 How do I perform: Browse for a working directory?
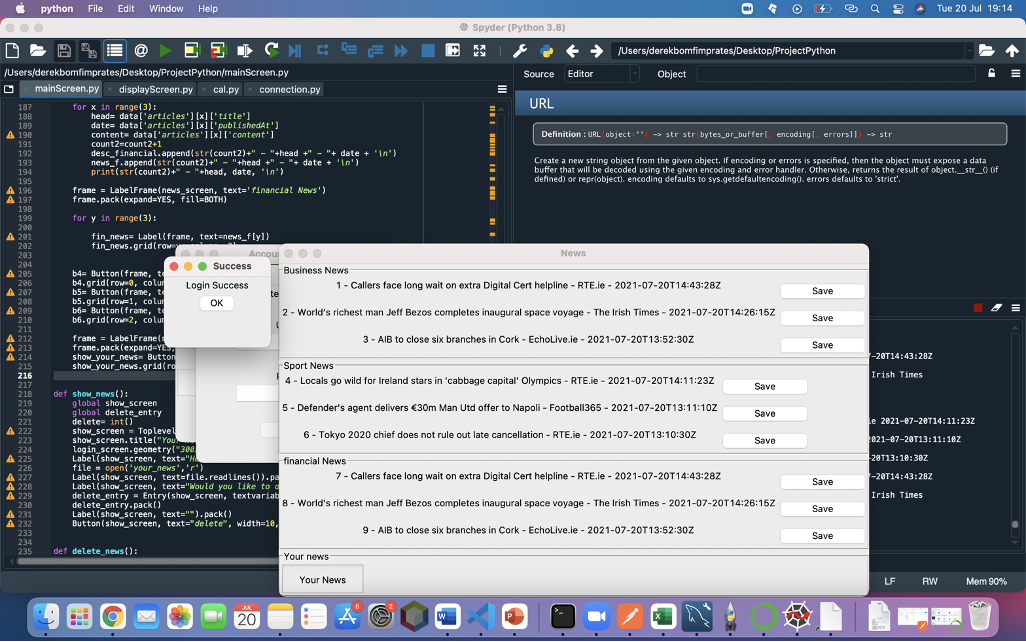987,50
